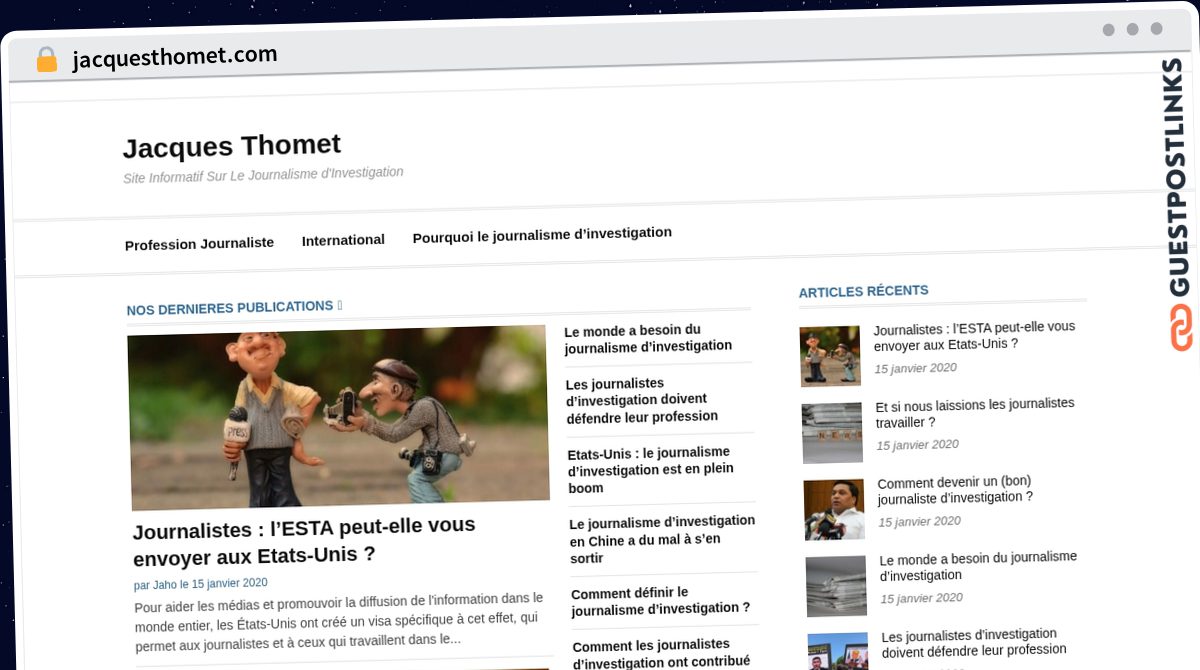This screenshot has height=670, width=1200.
Task: Click the date under 'Comment devenir un (bon)'
Action: (919, 521)
